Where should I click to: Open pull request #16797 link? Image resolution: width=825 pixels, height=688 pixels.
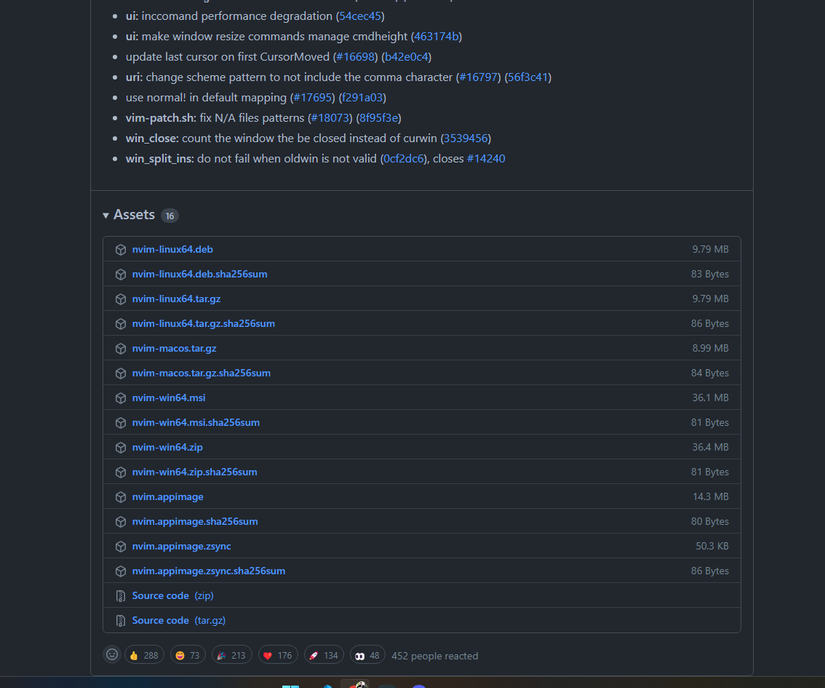pyautogui.click(x=478, y=77)
